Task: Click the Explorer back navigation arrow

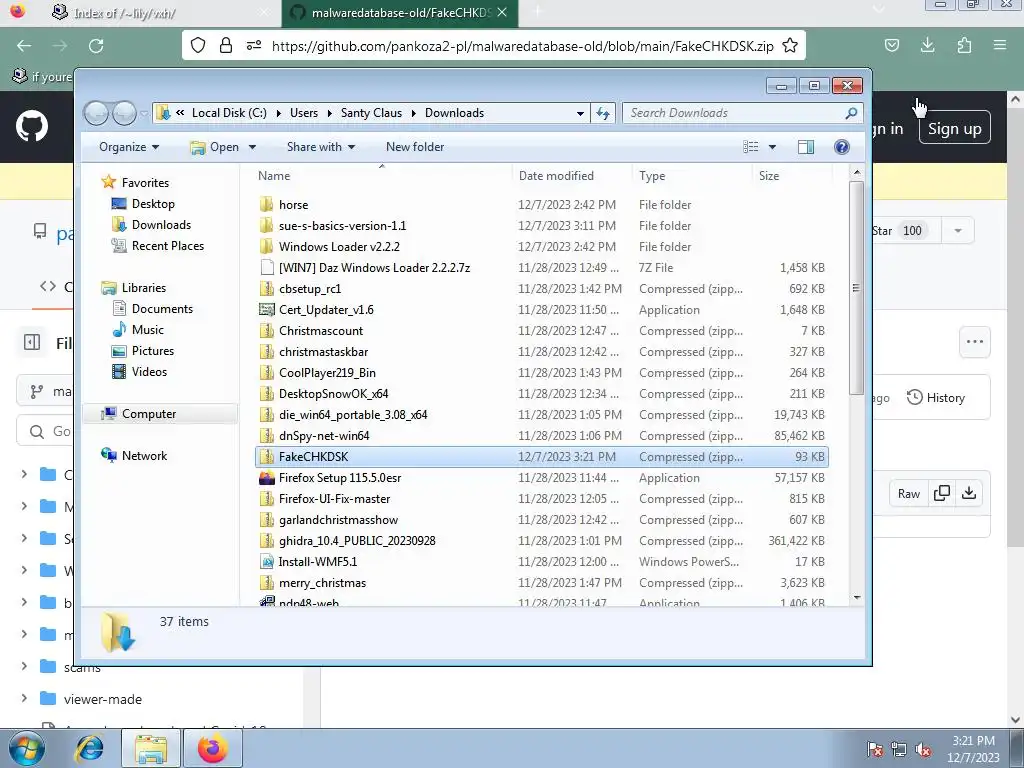Action: point(96,114)
